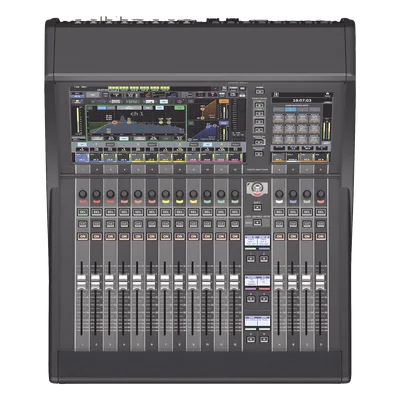Activate CUE key on strip B

click(x=293, y=224)
